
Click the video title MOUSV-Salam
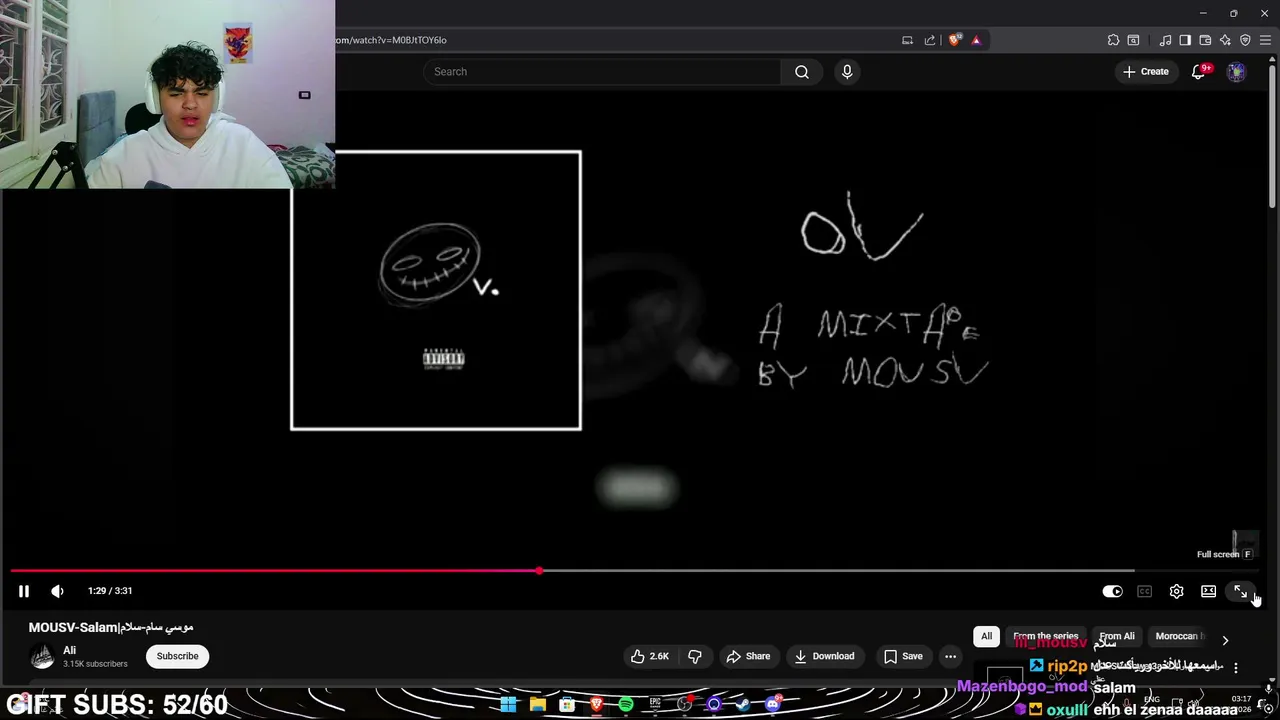click(111, 627)
